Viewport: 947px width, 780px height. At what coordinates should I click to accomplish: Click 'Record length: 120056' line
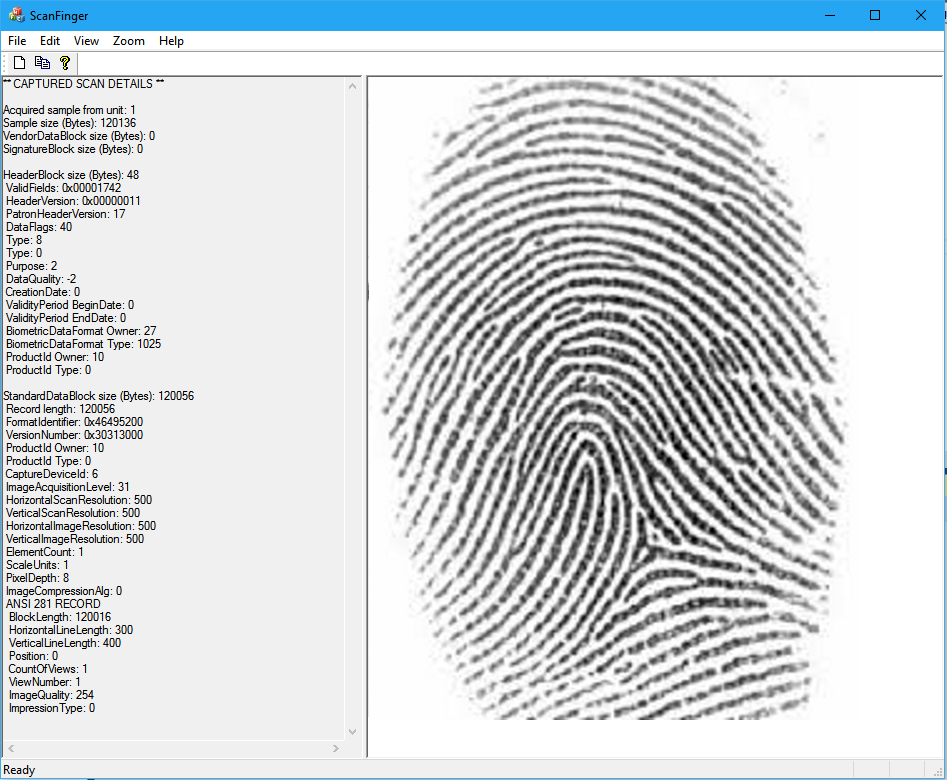(x=60, y=409)
